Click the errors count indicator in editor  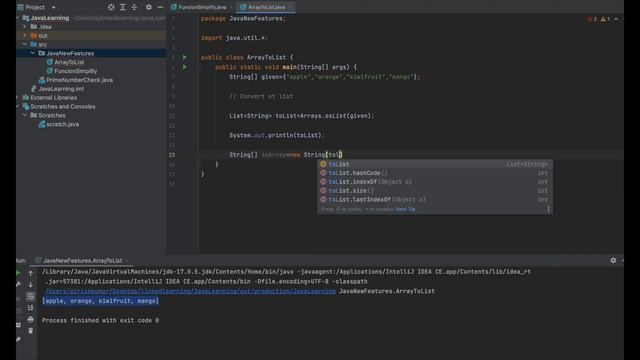[592, 19]
